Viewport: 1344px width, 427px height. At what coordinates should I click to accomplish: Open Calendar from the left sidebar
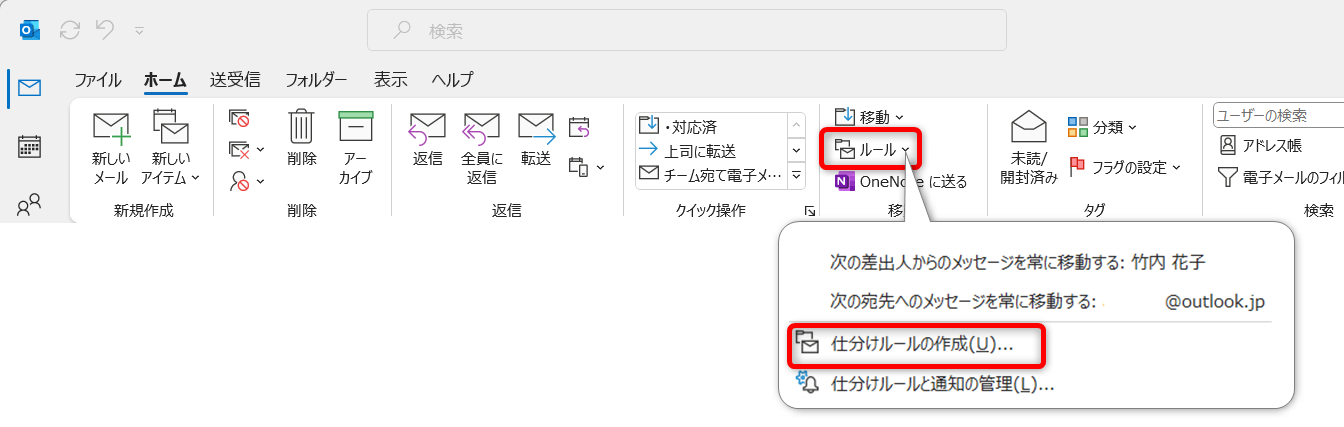click(x=30, y=147)
